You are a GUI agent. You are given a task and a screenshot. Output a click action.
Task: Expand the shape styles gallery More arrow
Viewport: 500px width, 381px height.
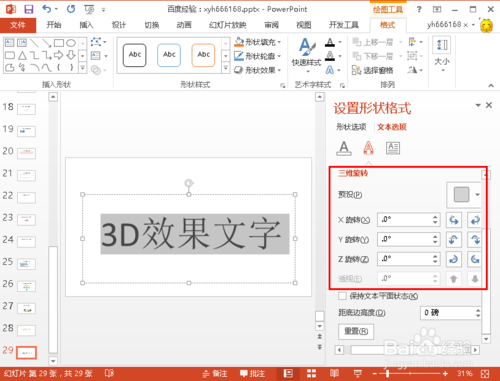click(x=226, y=68)
